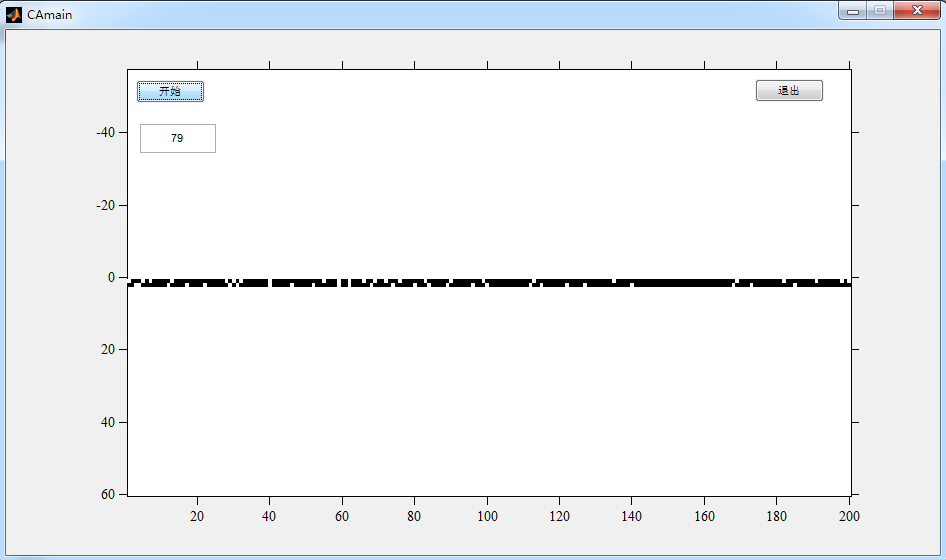Minimize the CAmain window

coord(852,10)
